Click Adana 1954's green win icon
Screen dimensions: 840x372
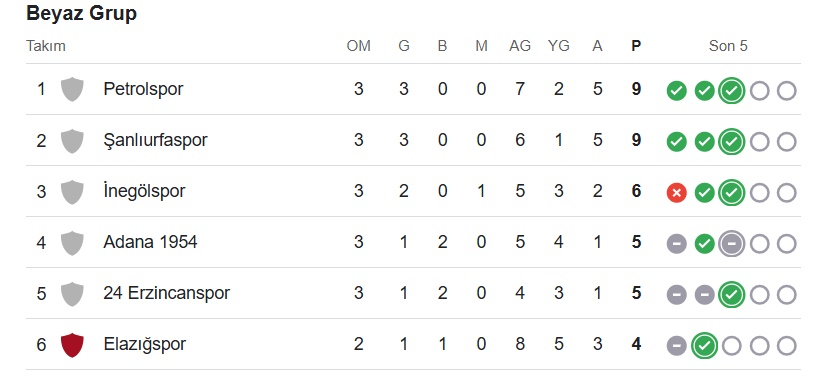coord(704,244)
